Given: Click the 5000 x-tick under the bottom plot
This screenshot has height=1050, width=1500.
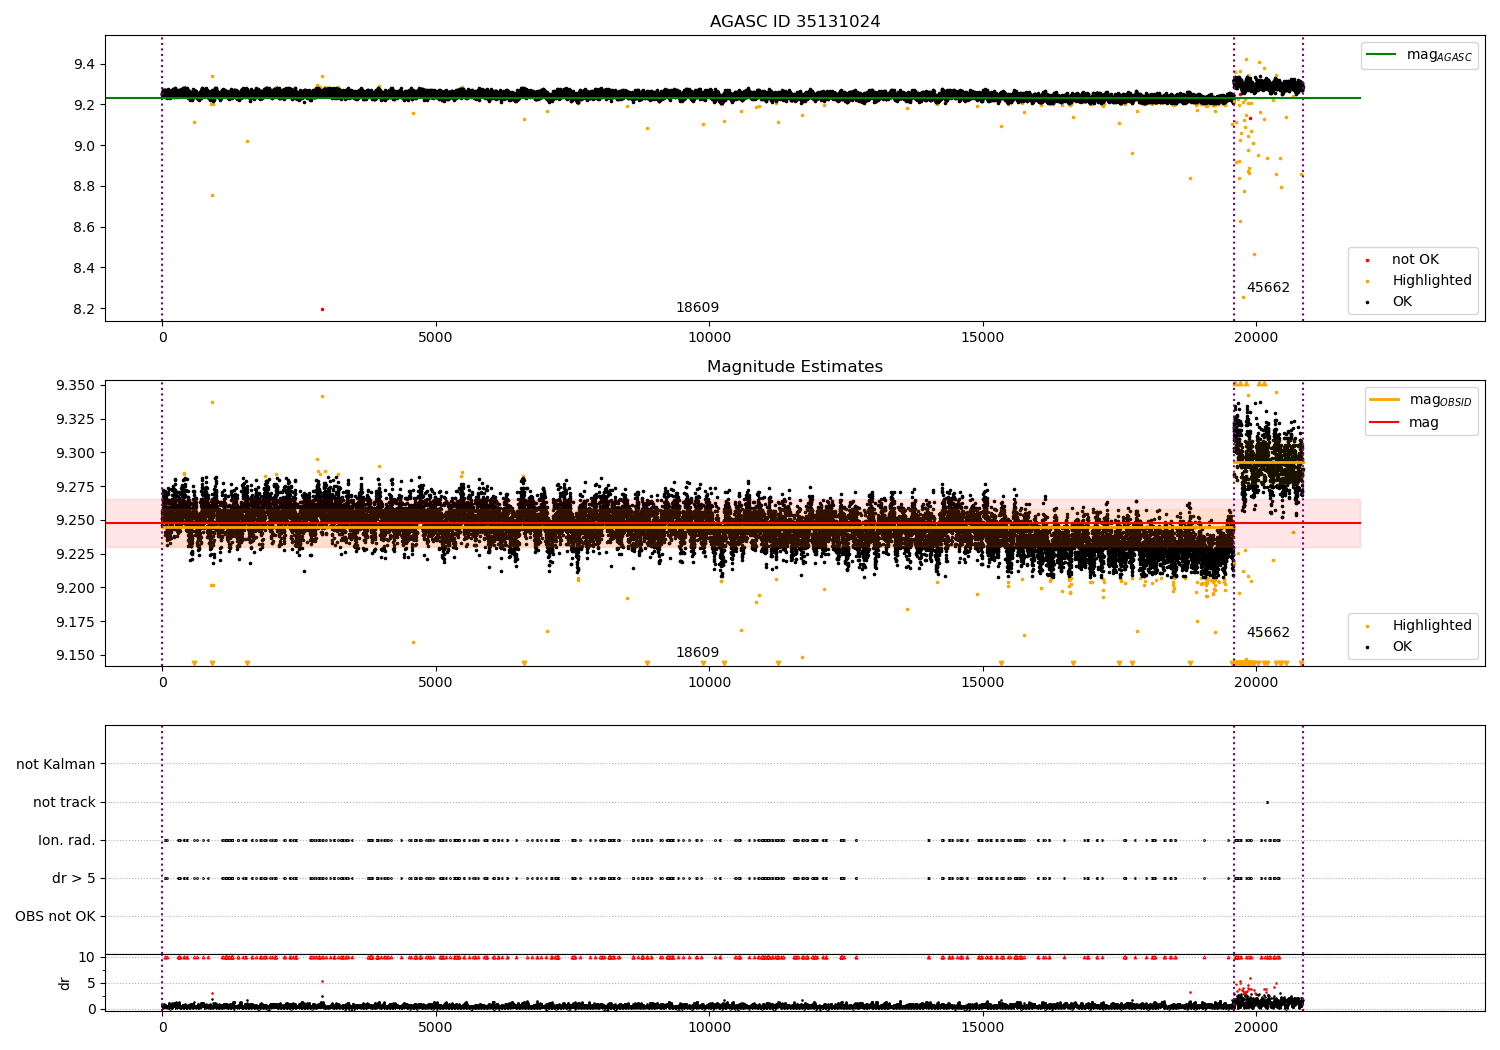Looking at the screenshot, I should pyautogui.click(x=435, y=1028).
